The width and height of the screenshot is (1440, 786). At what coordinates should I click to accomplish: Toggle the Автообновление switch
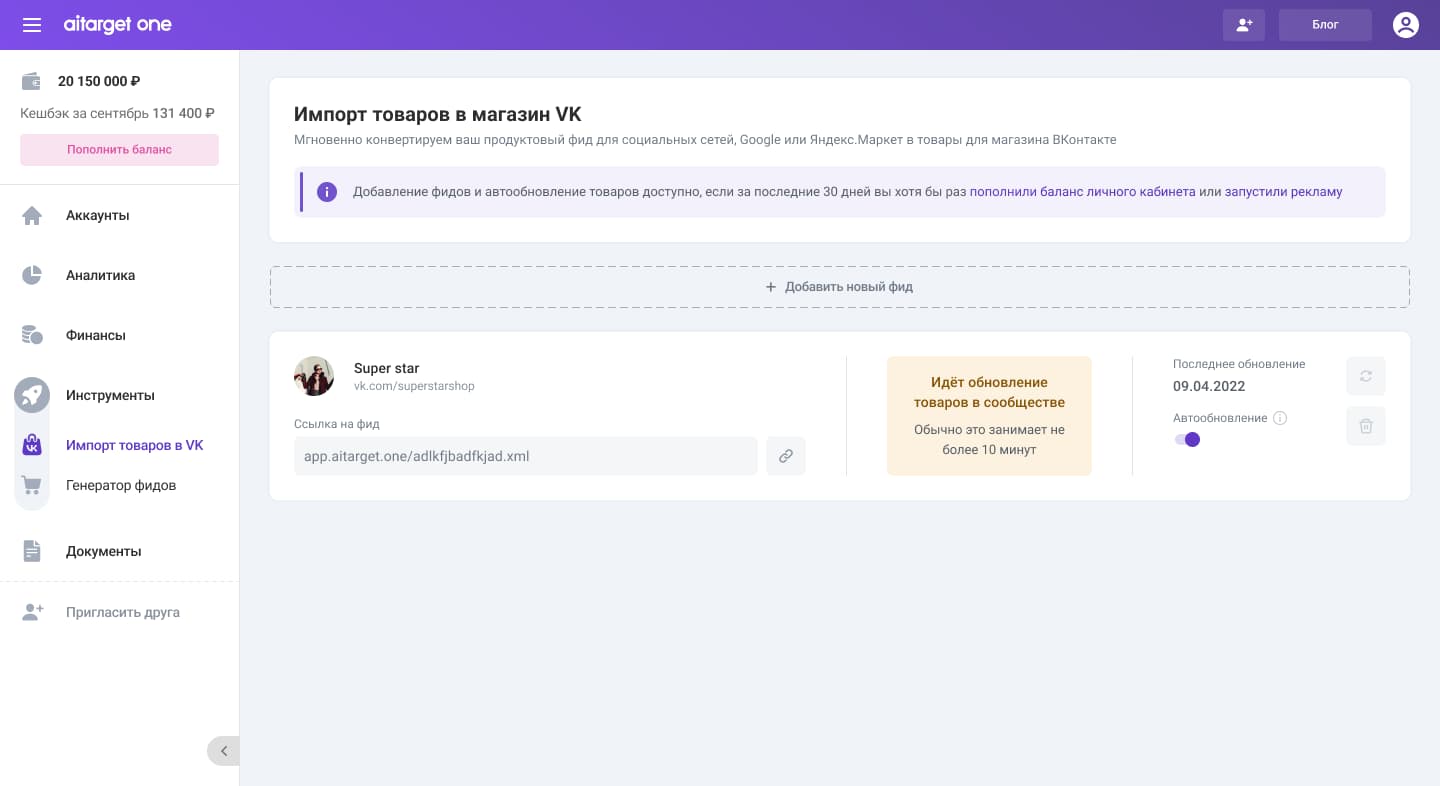(x=1187, y=439)
